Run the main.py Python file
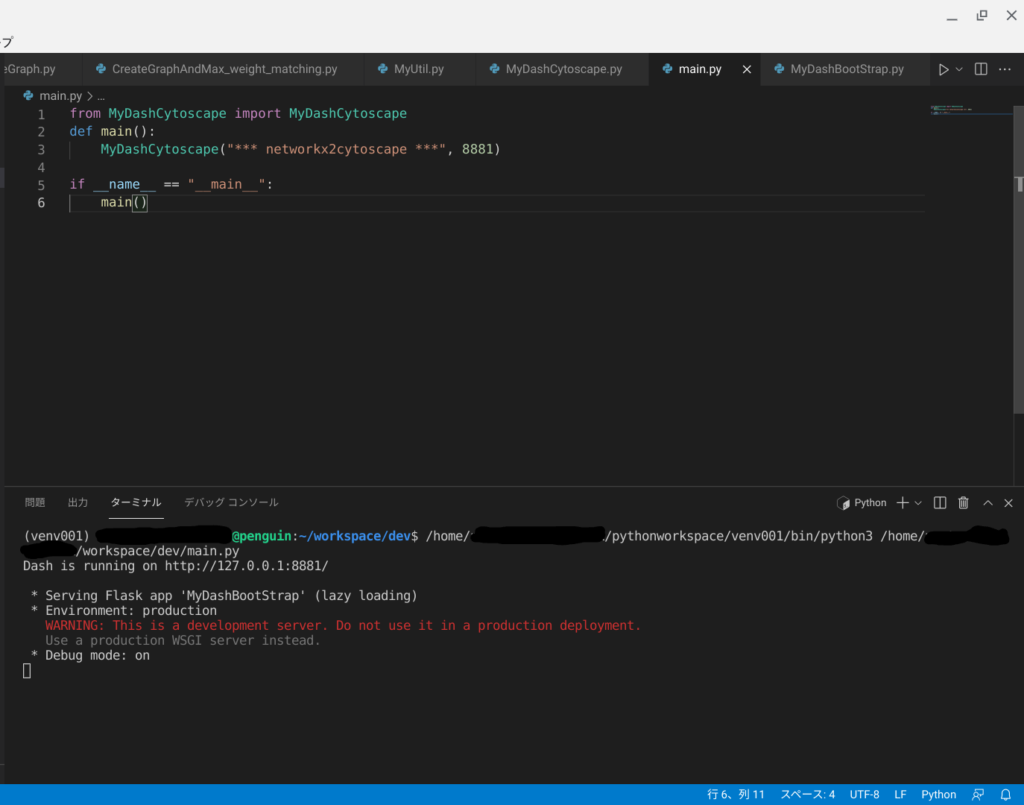 (x=944, y=69)
